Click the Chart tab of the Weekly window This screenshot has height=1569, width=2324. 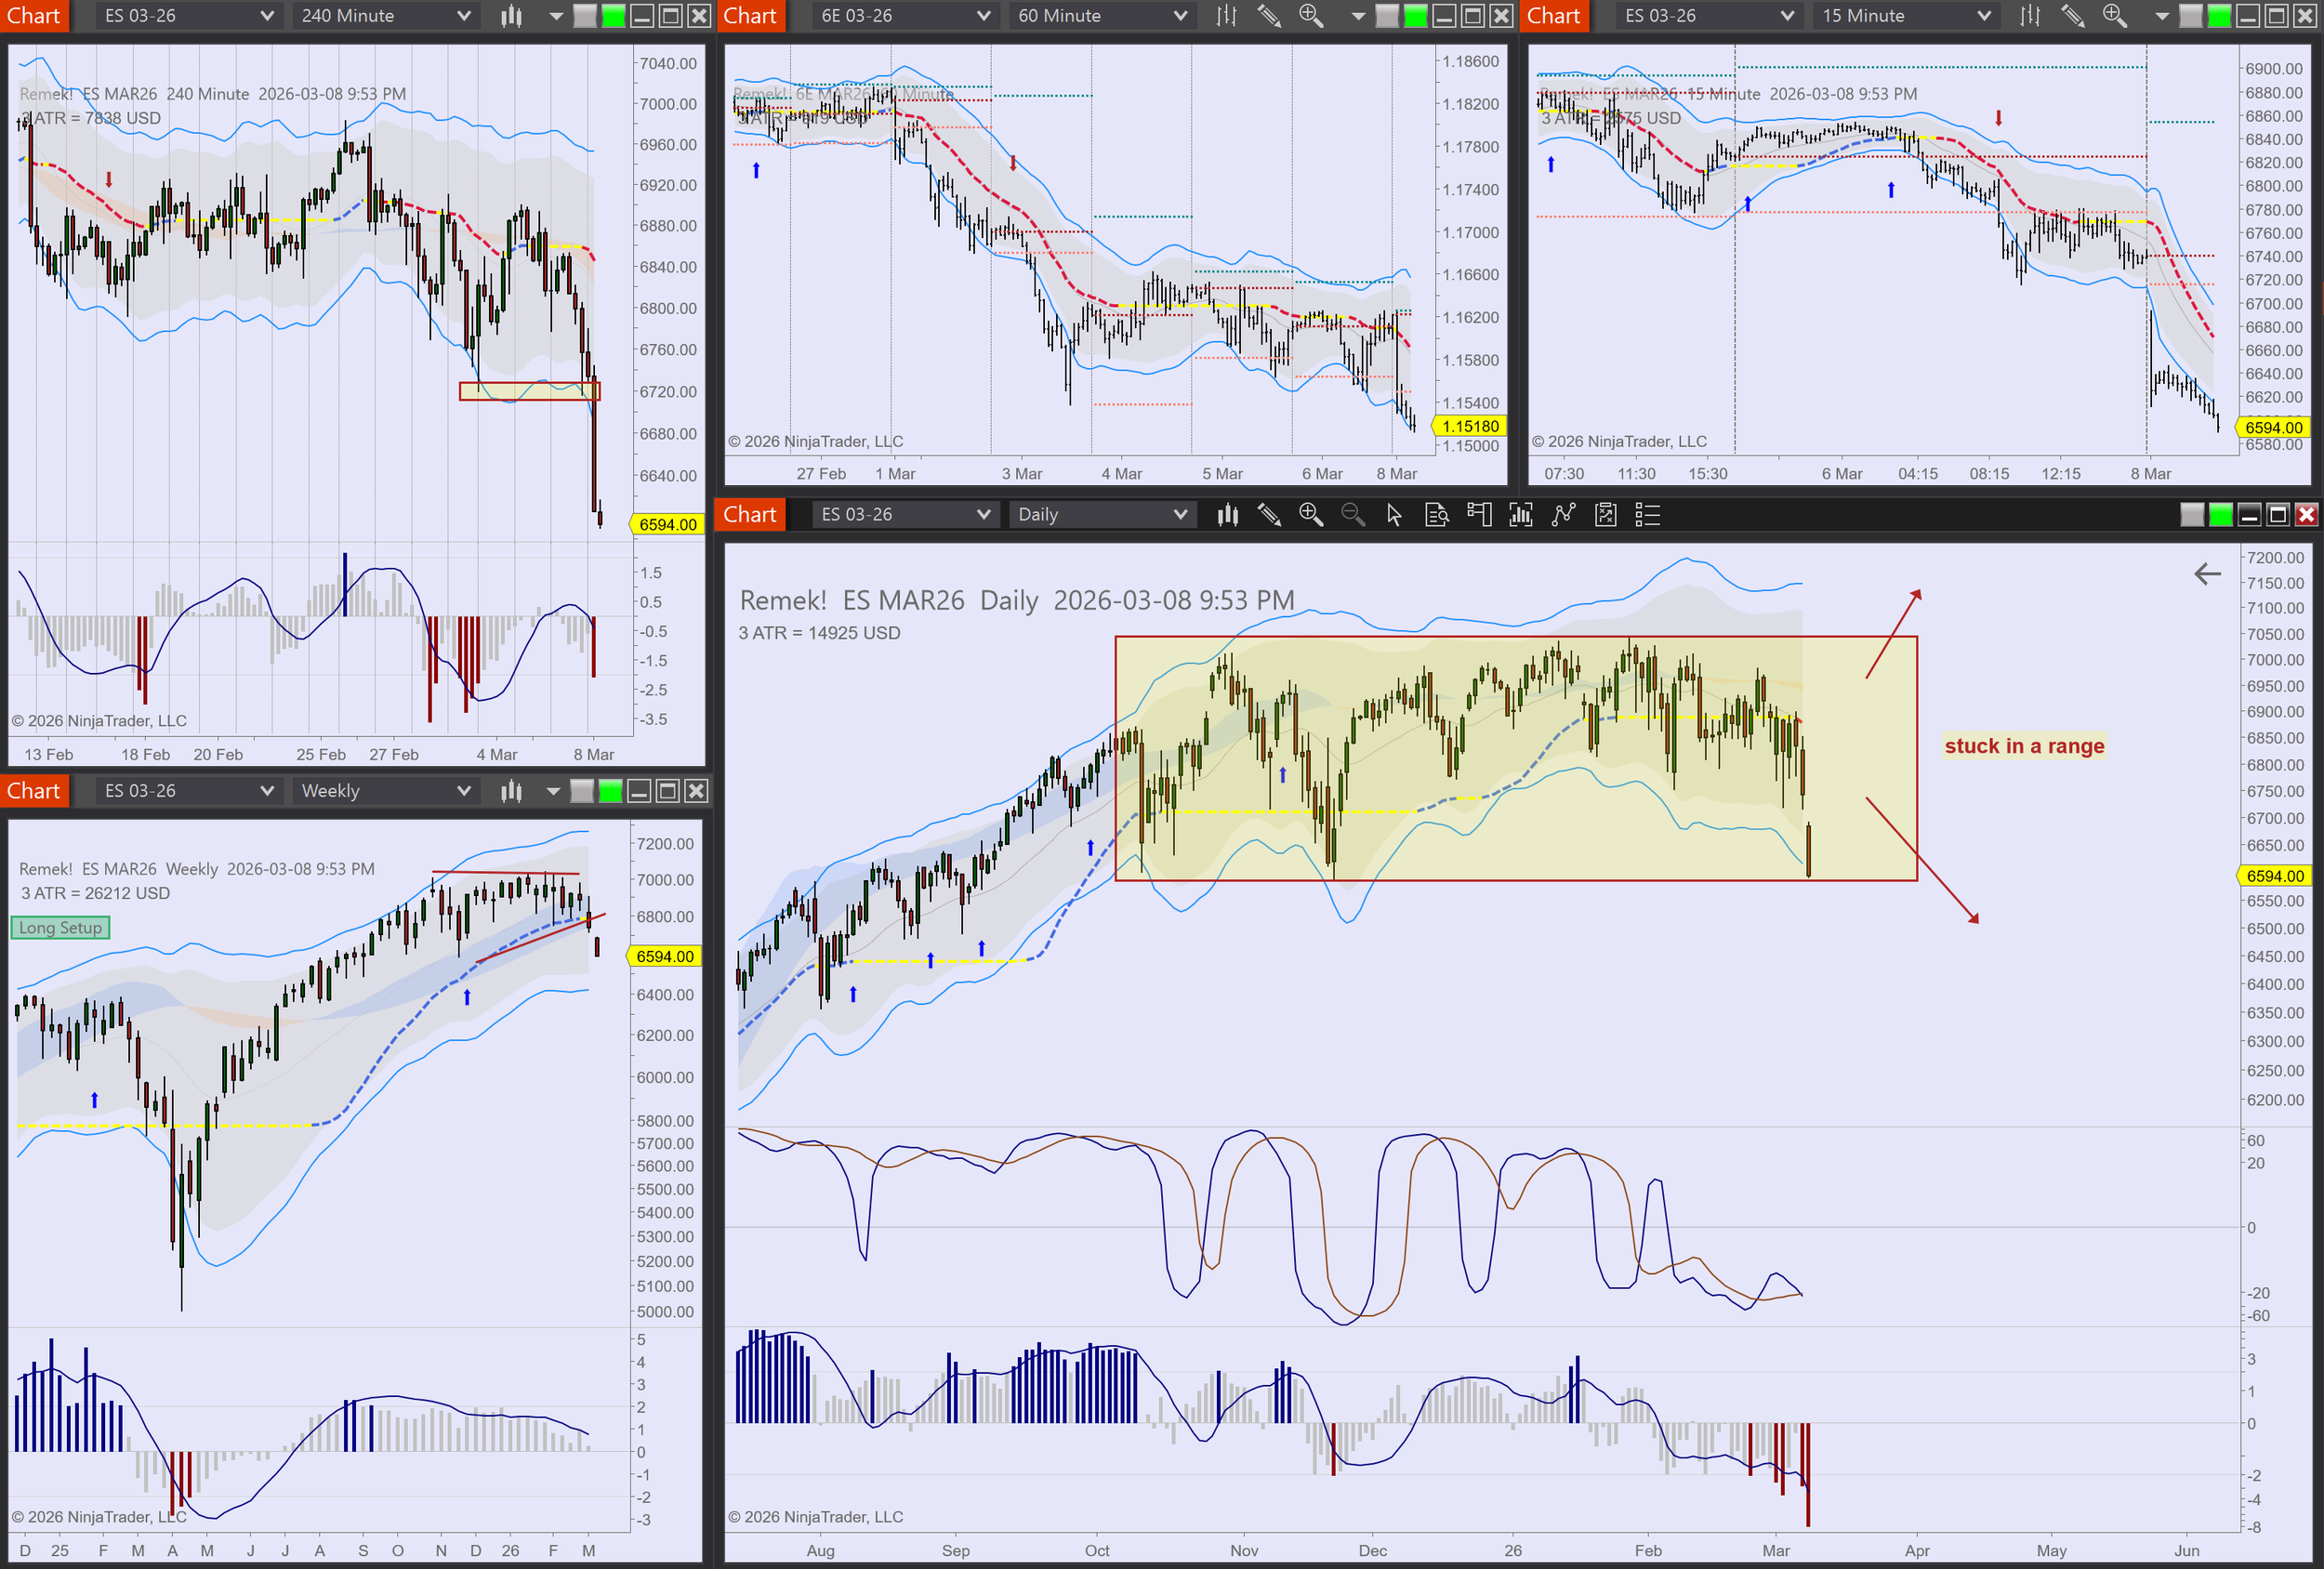pyautogui.click(x=34, y=791)
